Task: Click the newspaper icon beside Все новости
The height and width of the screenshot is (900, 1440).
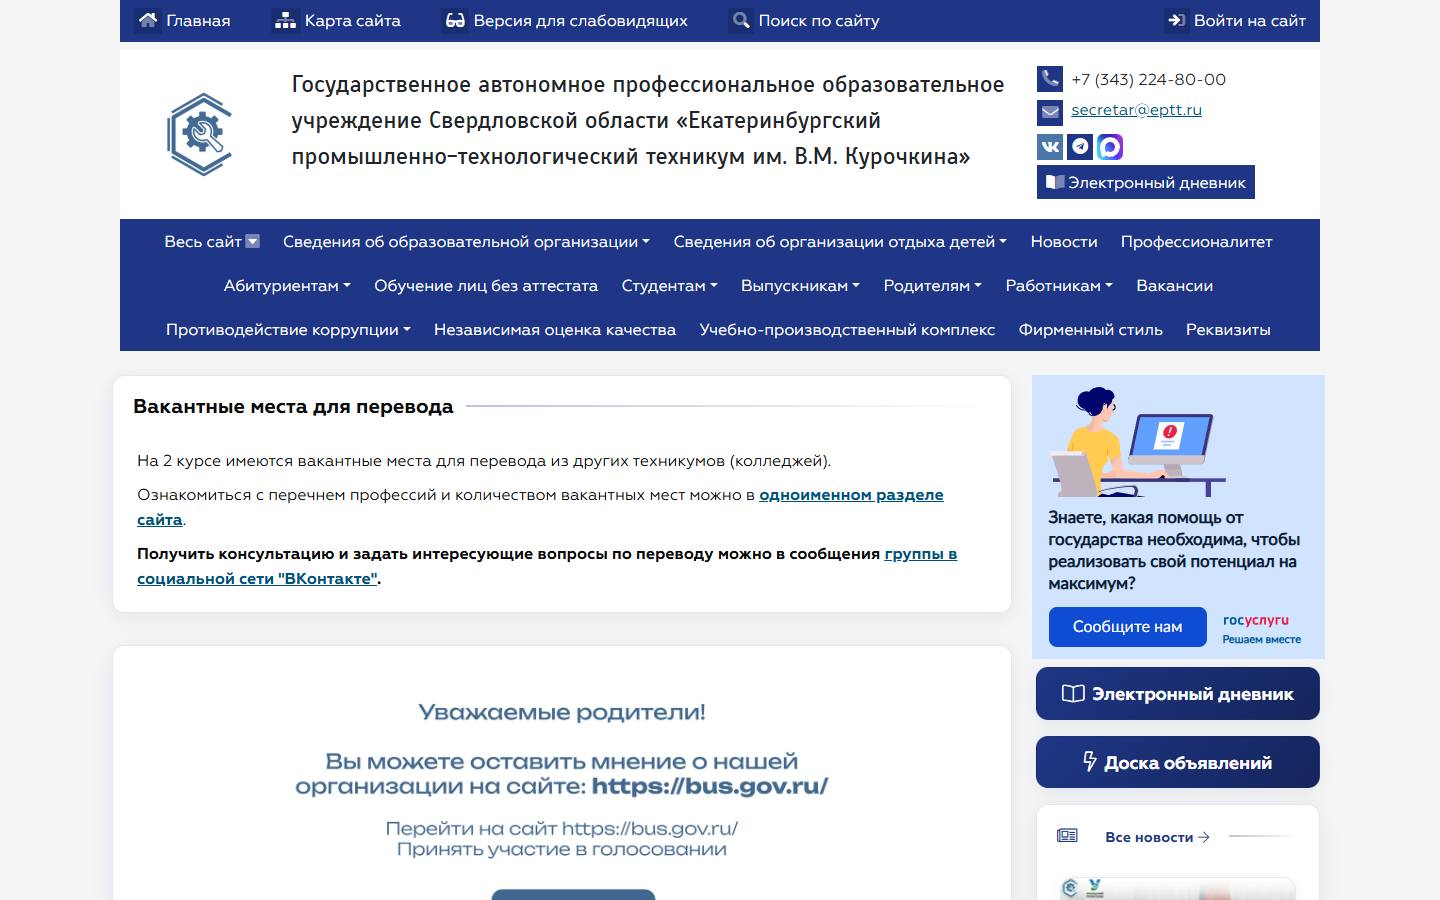Action: coord(1067,836)
